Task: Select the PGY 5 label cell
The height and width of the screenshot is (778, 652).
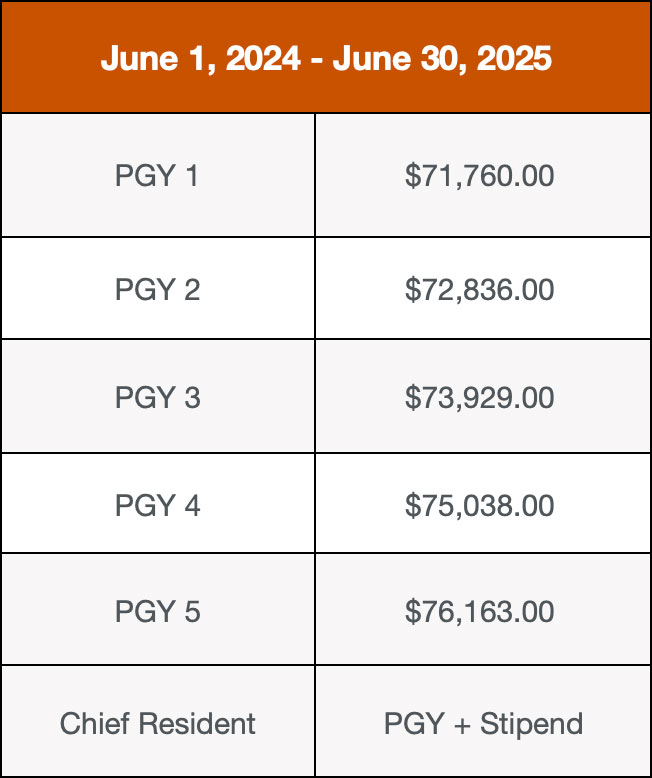Action: point(157,611)
